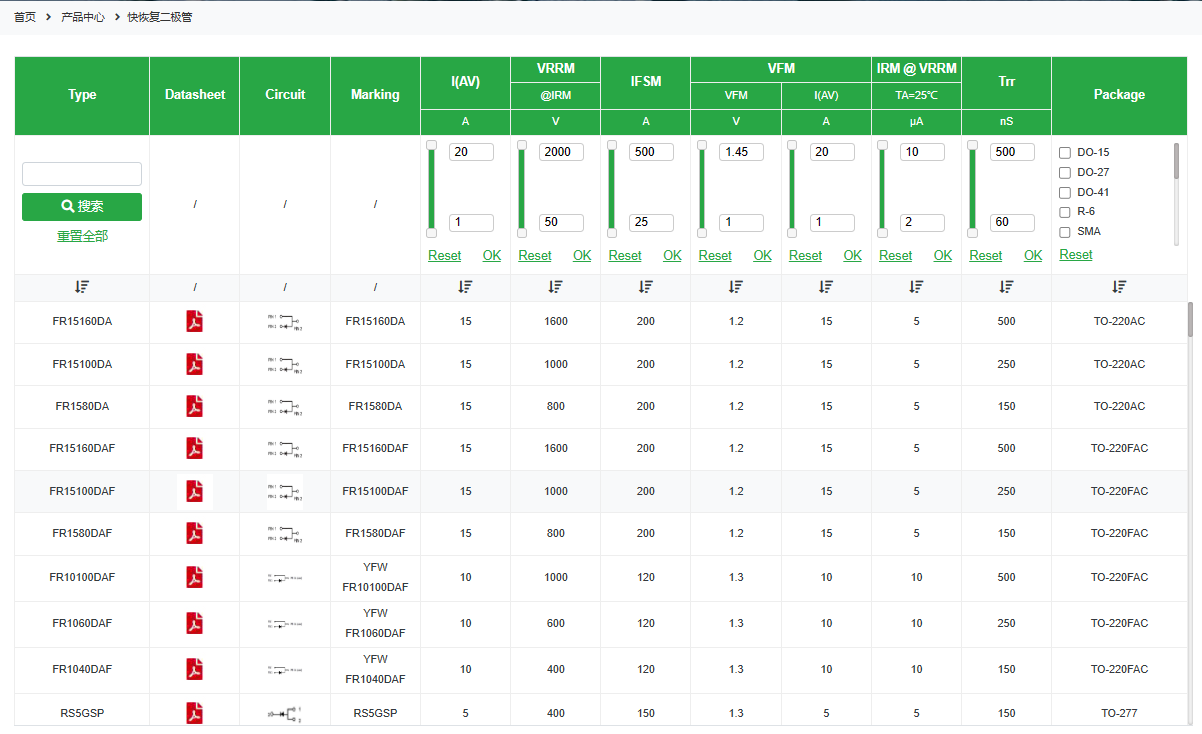Viewport: 1202px width, 734px height.
Task: Sort by Package column order
Action: (x=1118, y=287)
